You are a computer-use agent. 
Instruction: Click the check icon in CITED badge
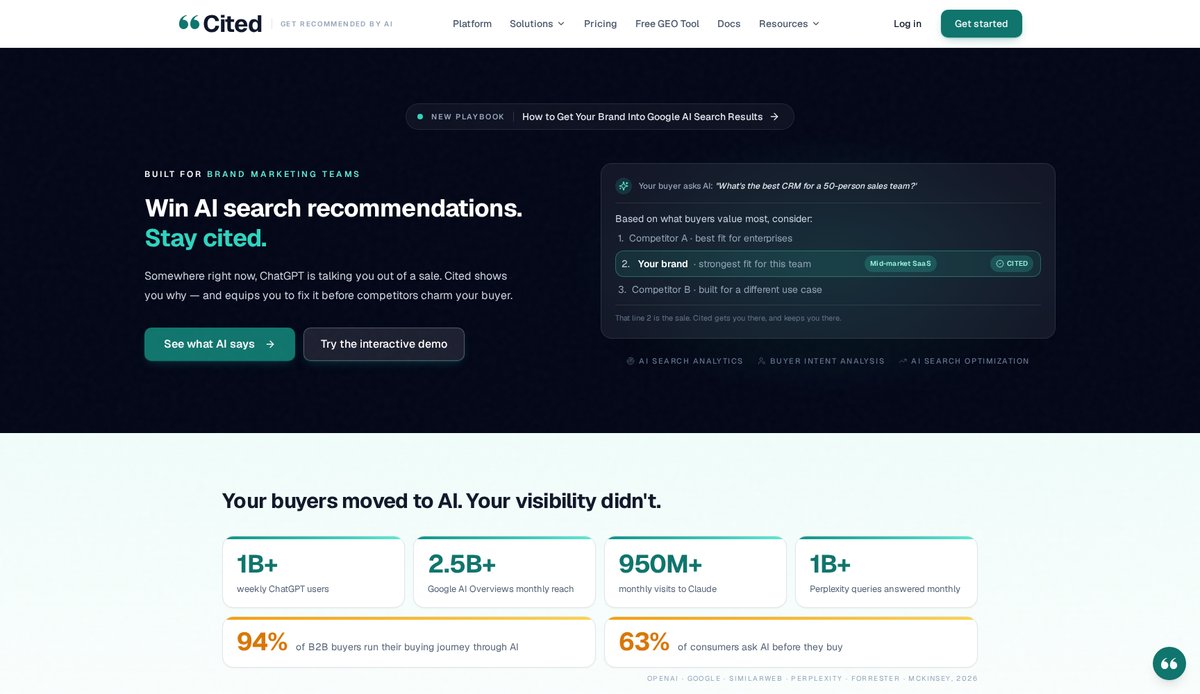coord(1000,264)
